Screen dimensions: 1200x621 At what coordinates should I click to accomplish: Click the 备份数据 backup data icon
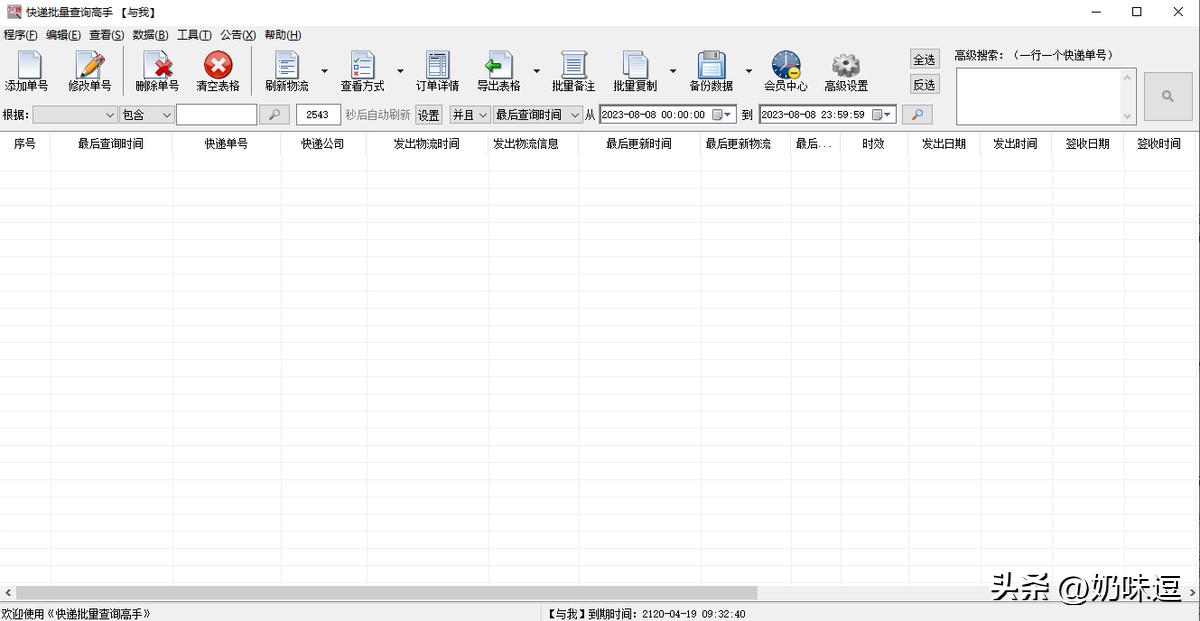click(711, 72)
